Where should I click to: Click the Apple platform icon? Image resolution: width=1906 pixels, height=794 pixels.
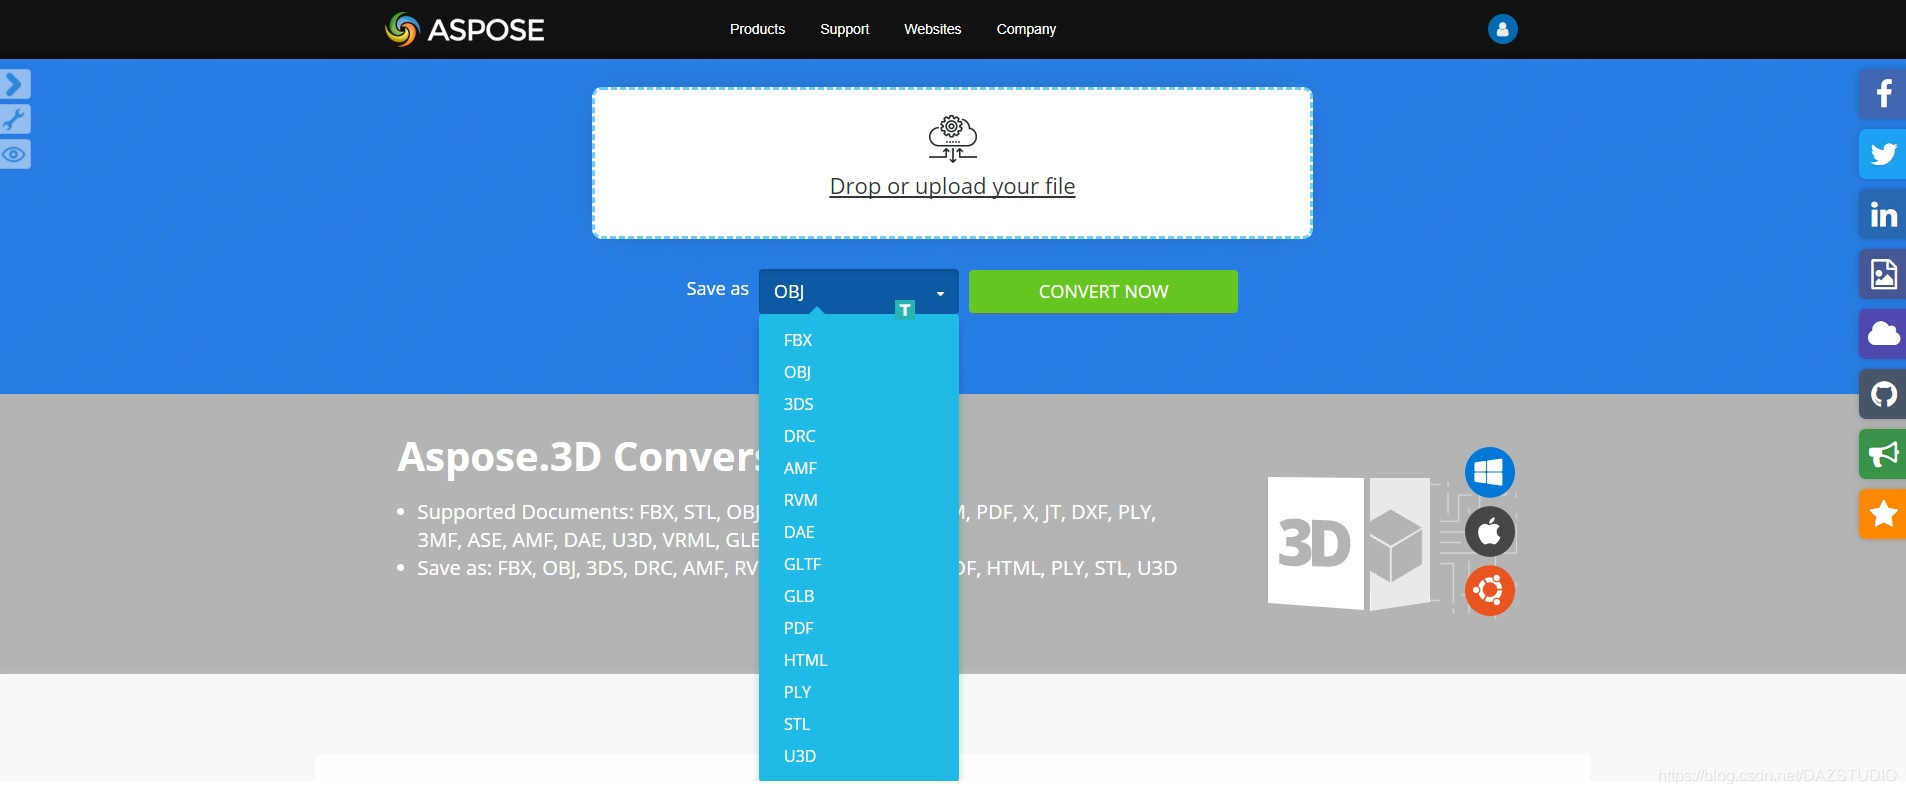tap(1490, 531)
